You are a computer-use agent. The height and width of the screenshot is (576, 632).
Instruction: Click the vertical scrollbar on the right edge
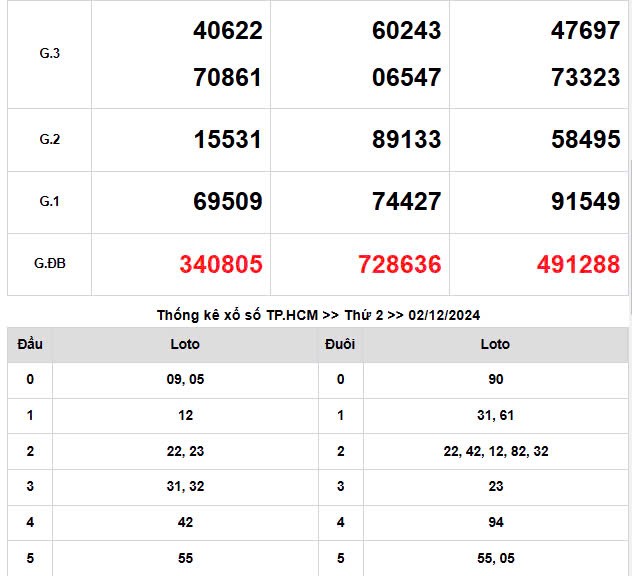[630, 238]
